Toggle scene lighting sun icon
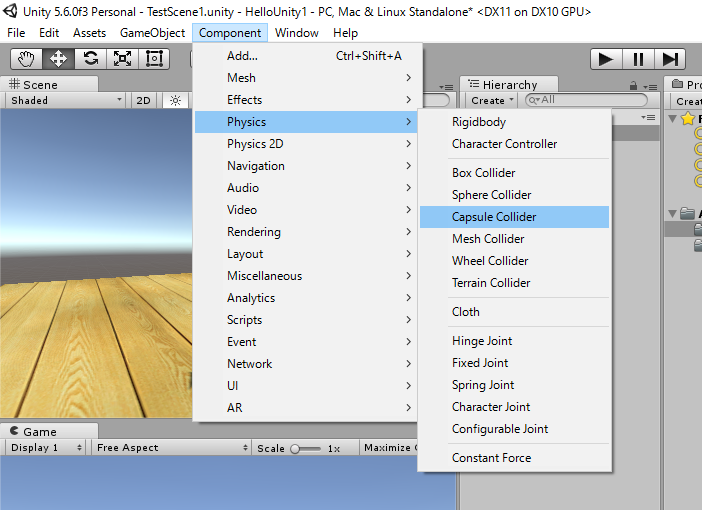 [175, 100]
